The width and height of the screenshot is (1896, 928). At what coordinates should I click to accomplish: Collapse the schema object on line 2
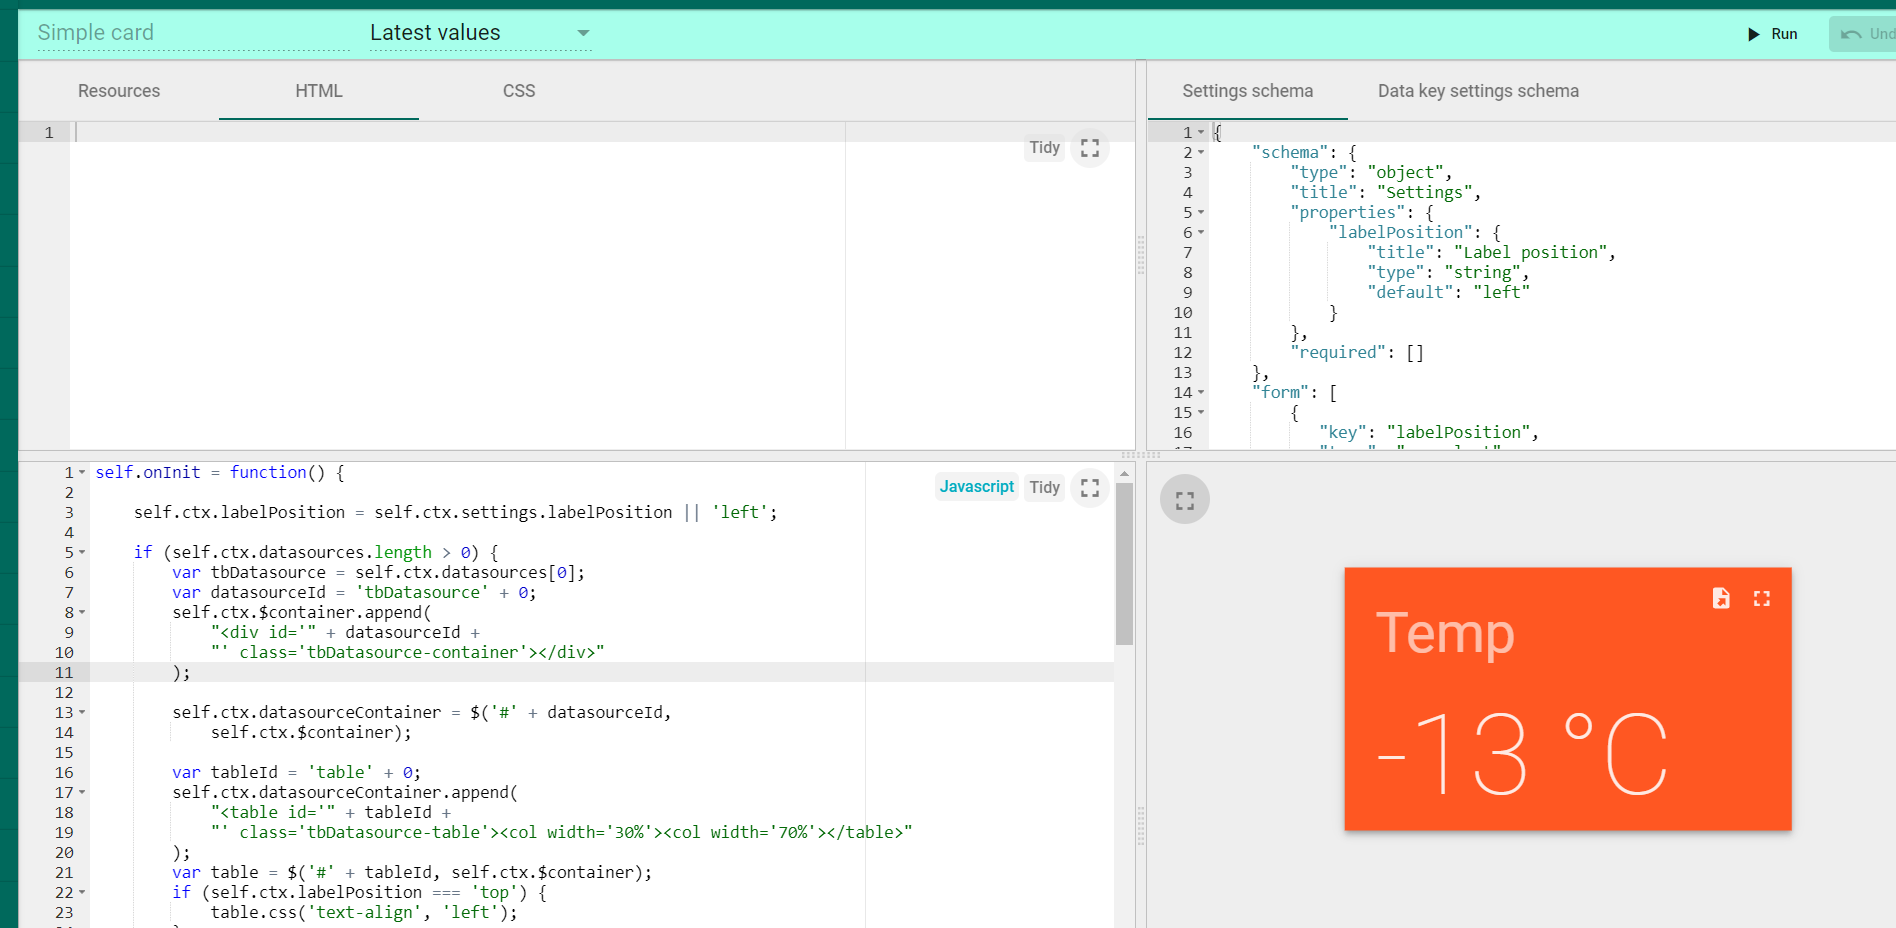pos(1200,152)
